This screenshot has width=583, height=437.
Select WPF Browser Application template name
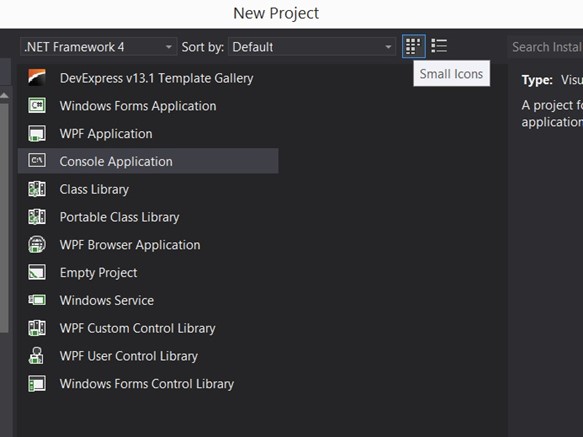point(130,245)
